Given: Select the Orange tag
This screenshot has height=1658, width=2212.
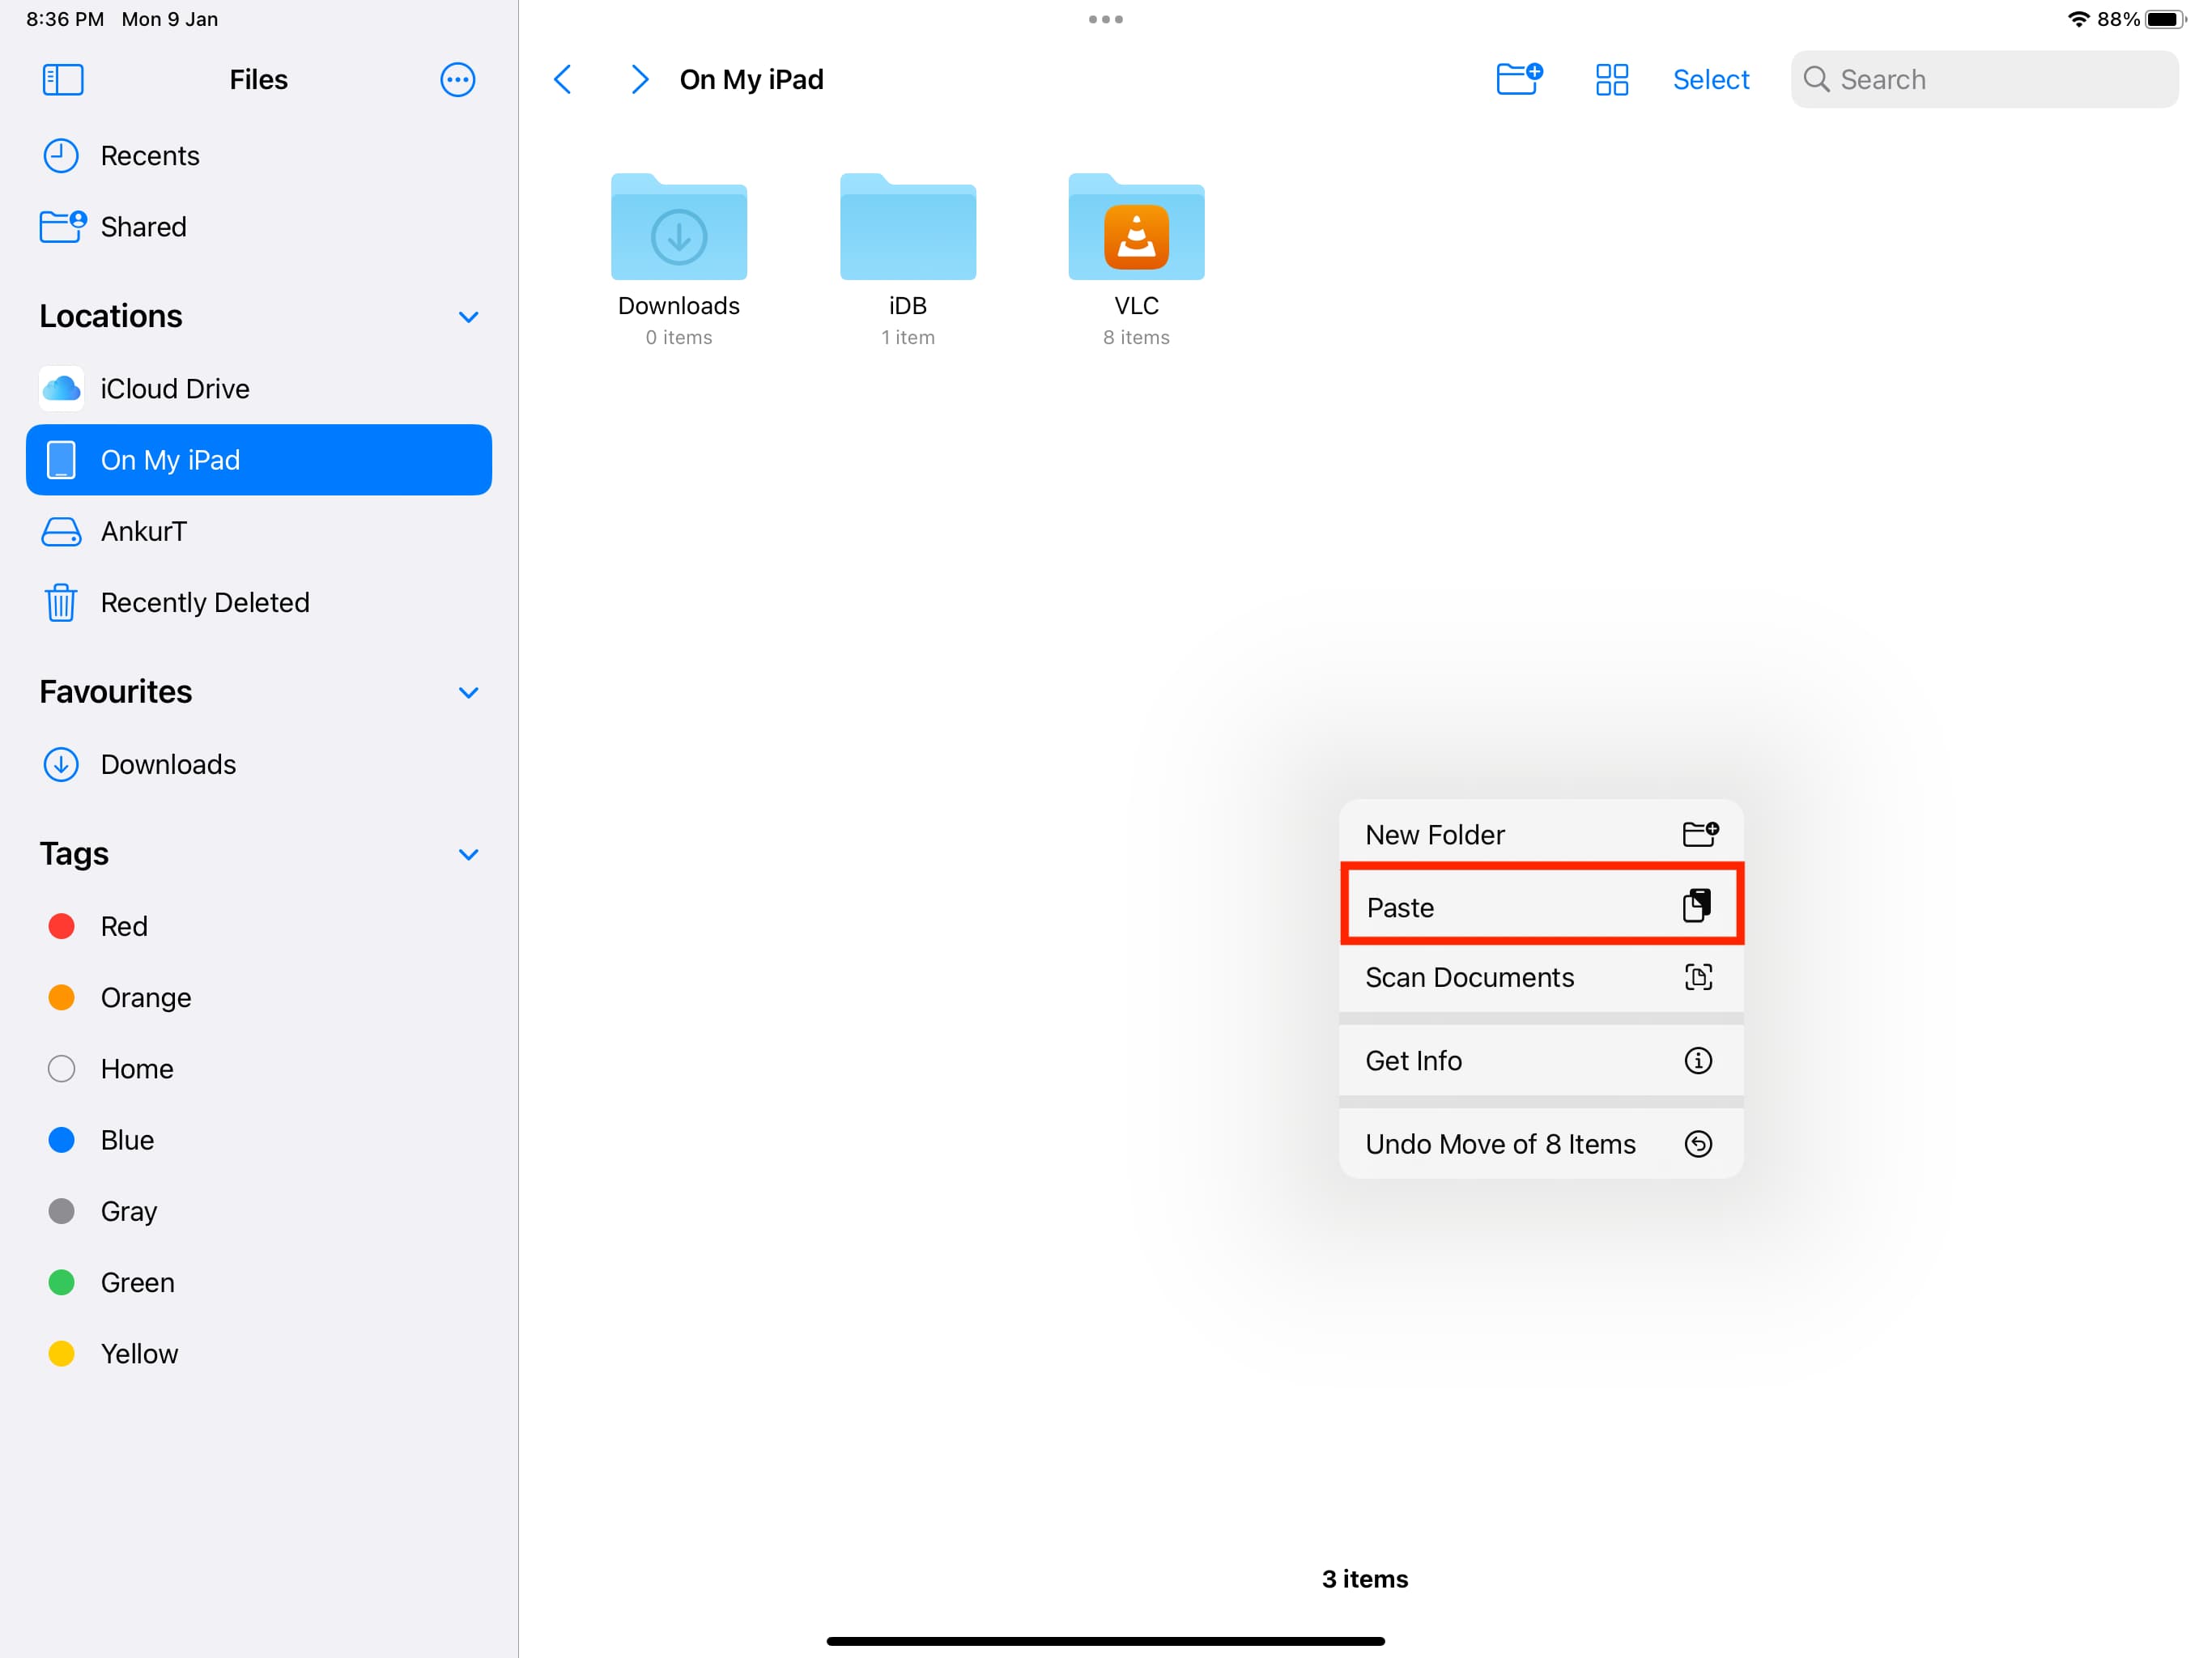Looking at the screenshot, I should coord(258,997).
